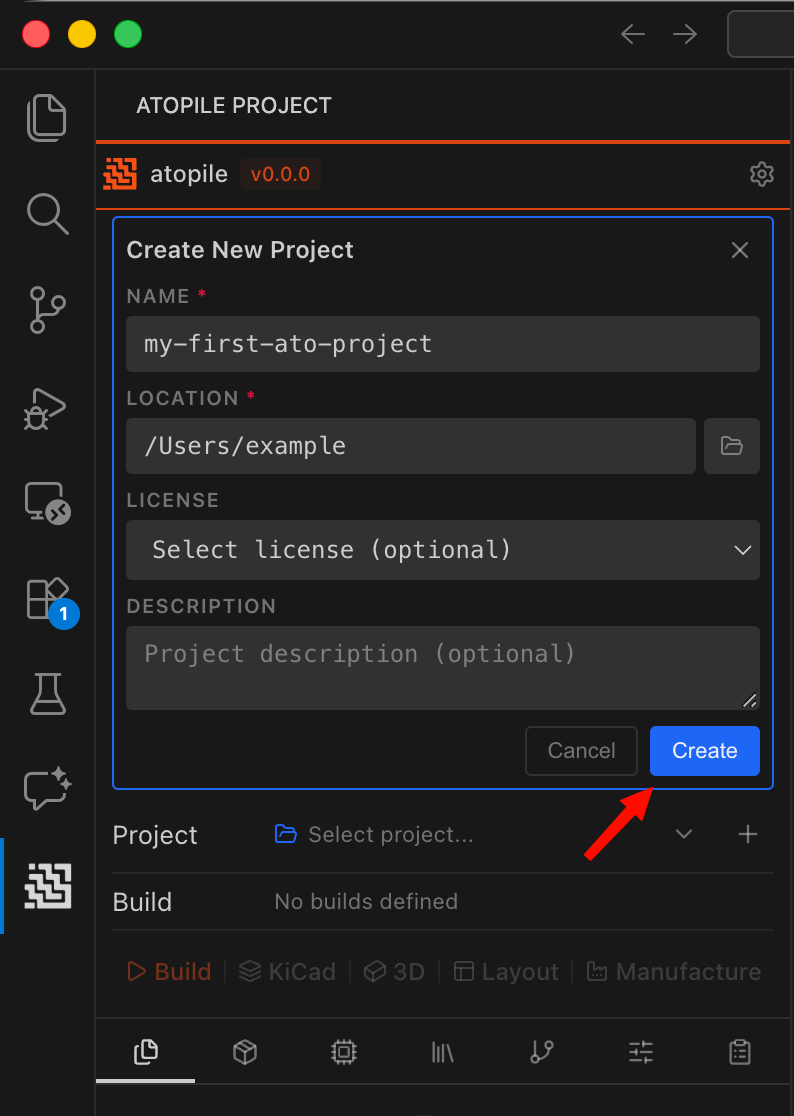794x1116 pixels.
Task: Open the Copilot Chat icon in sidebar
Action: point(47,789)
